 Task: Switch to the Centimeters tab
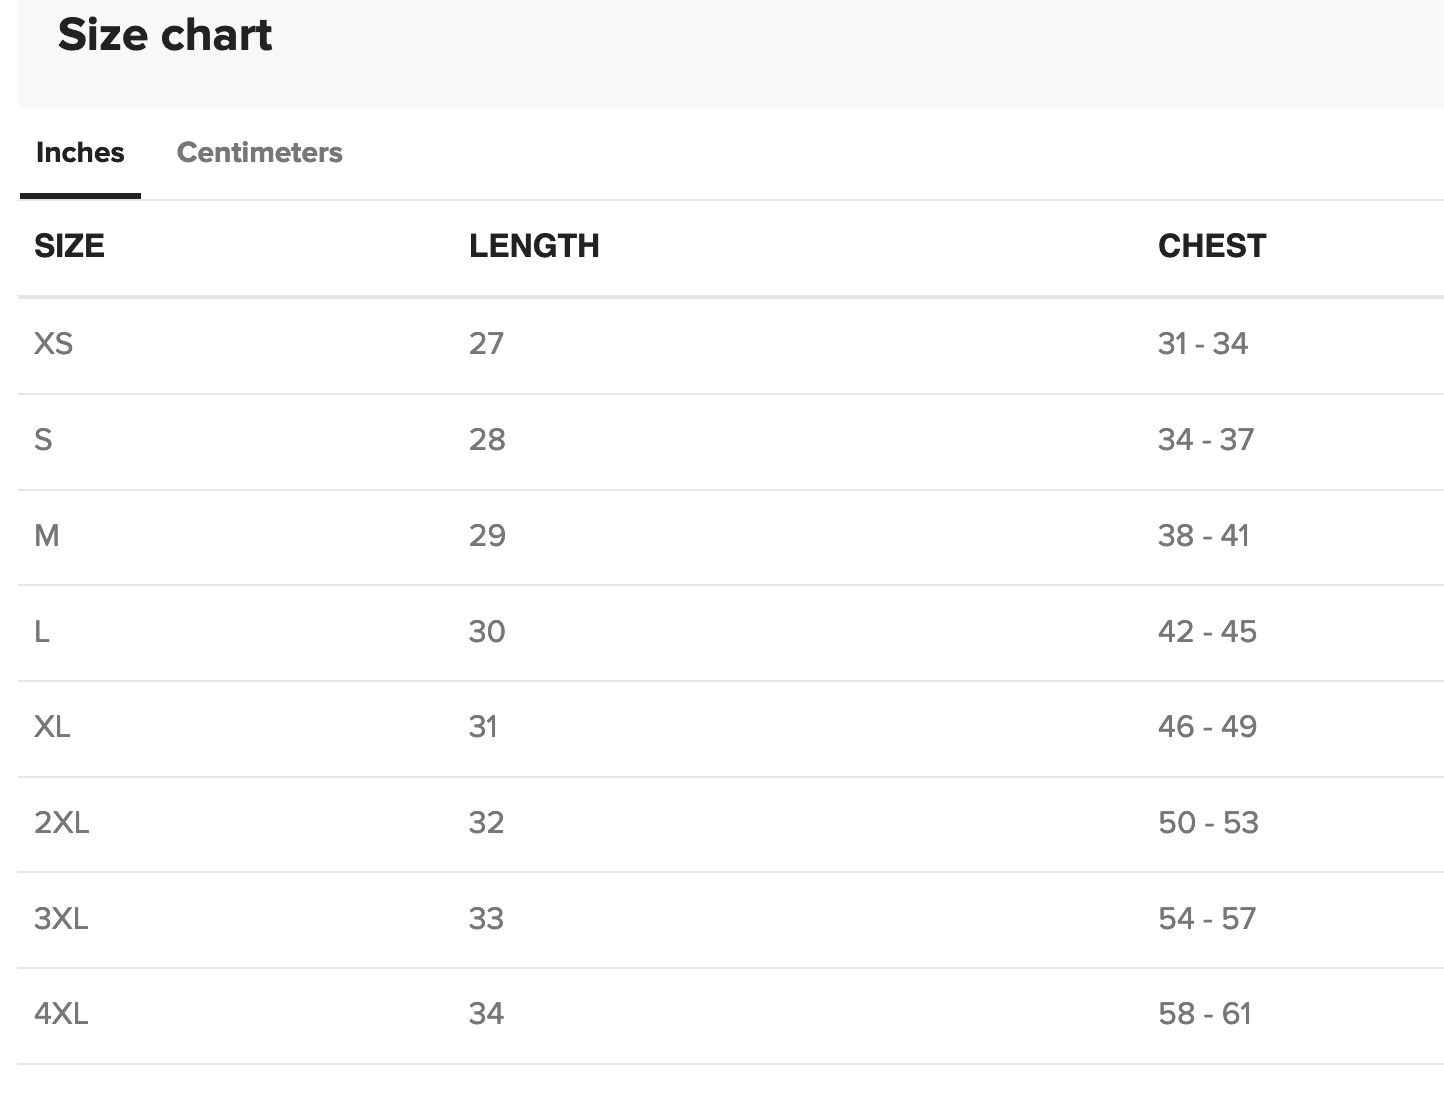click(x=259, y=152)
